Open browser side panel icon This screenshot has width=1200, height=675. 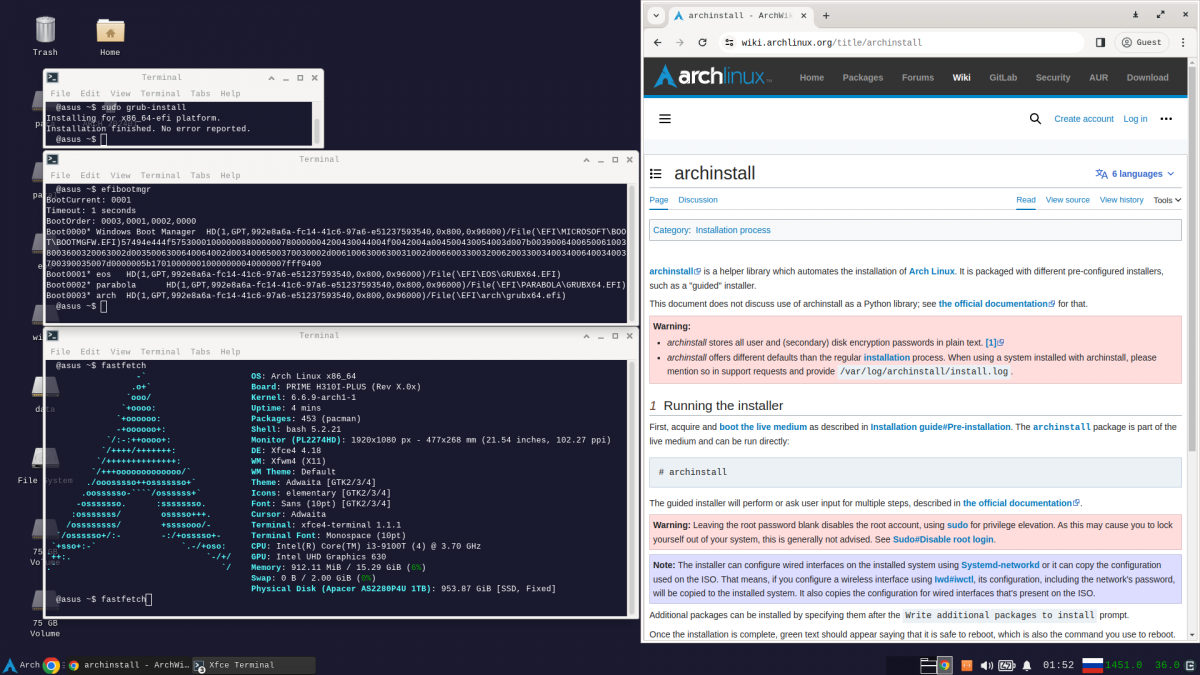(1100, 43)
